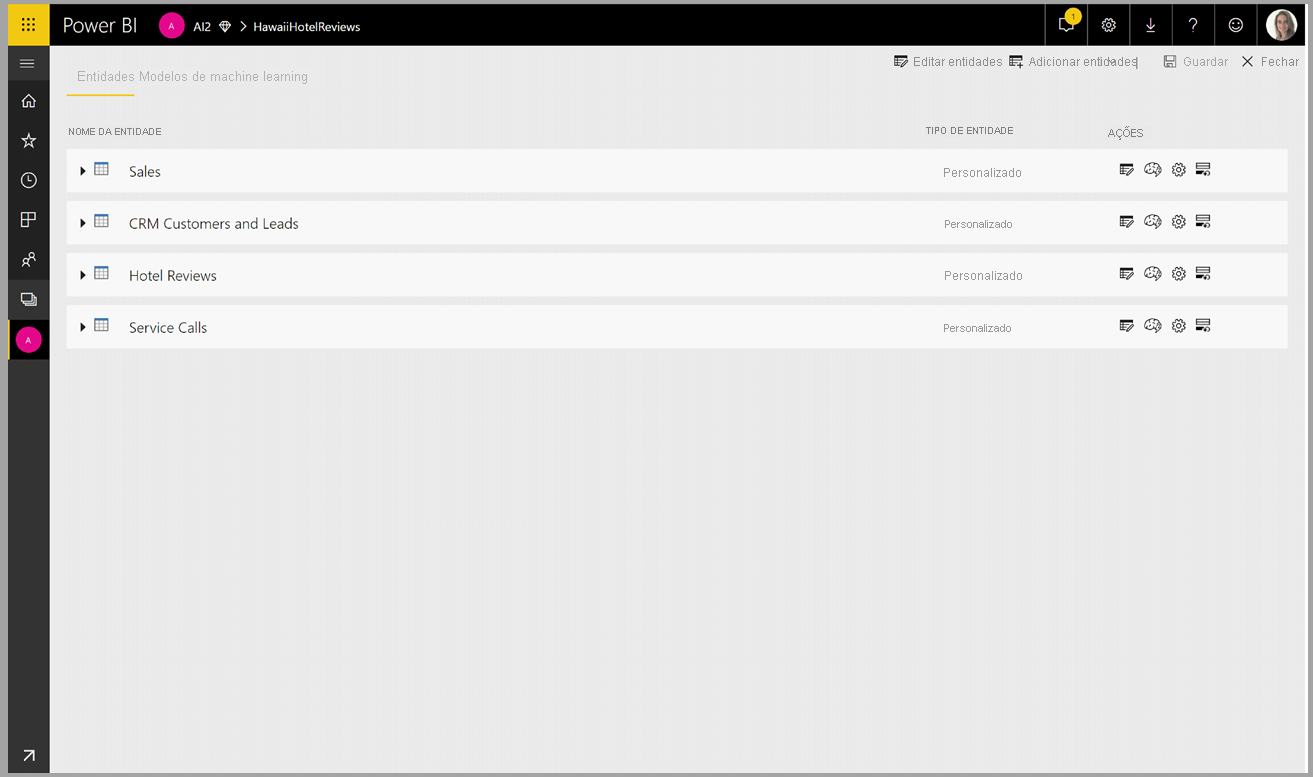Click incremental refresh icon for Sales
The width and height of the screenshot is (1313, 777).
(1204, 170)
